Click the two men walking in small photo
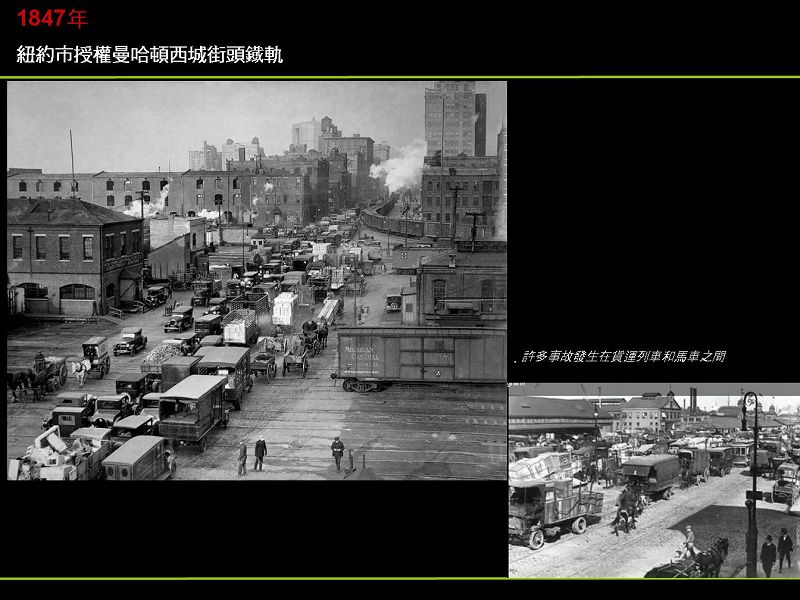The height and width of the screenshot is (600, 800). pos(776,552)
